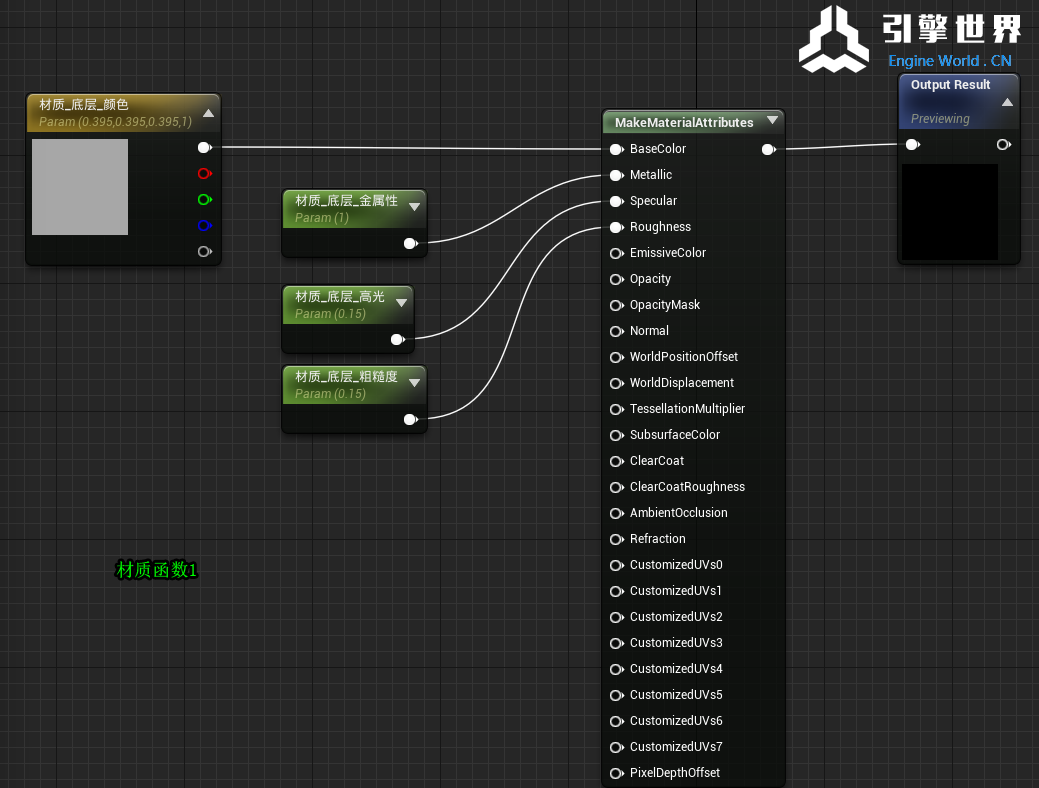The height and width of the screenshot is (788, 1039).
Task: Collapse the 材质_底层_颜色 node preview
Action: (208, 113)
